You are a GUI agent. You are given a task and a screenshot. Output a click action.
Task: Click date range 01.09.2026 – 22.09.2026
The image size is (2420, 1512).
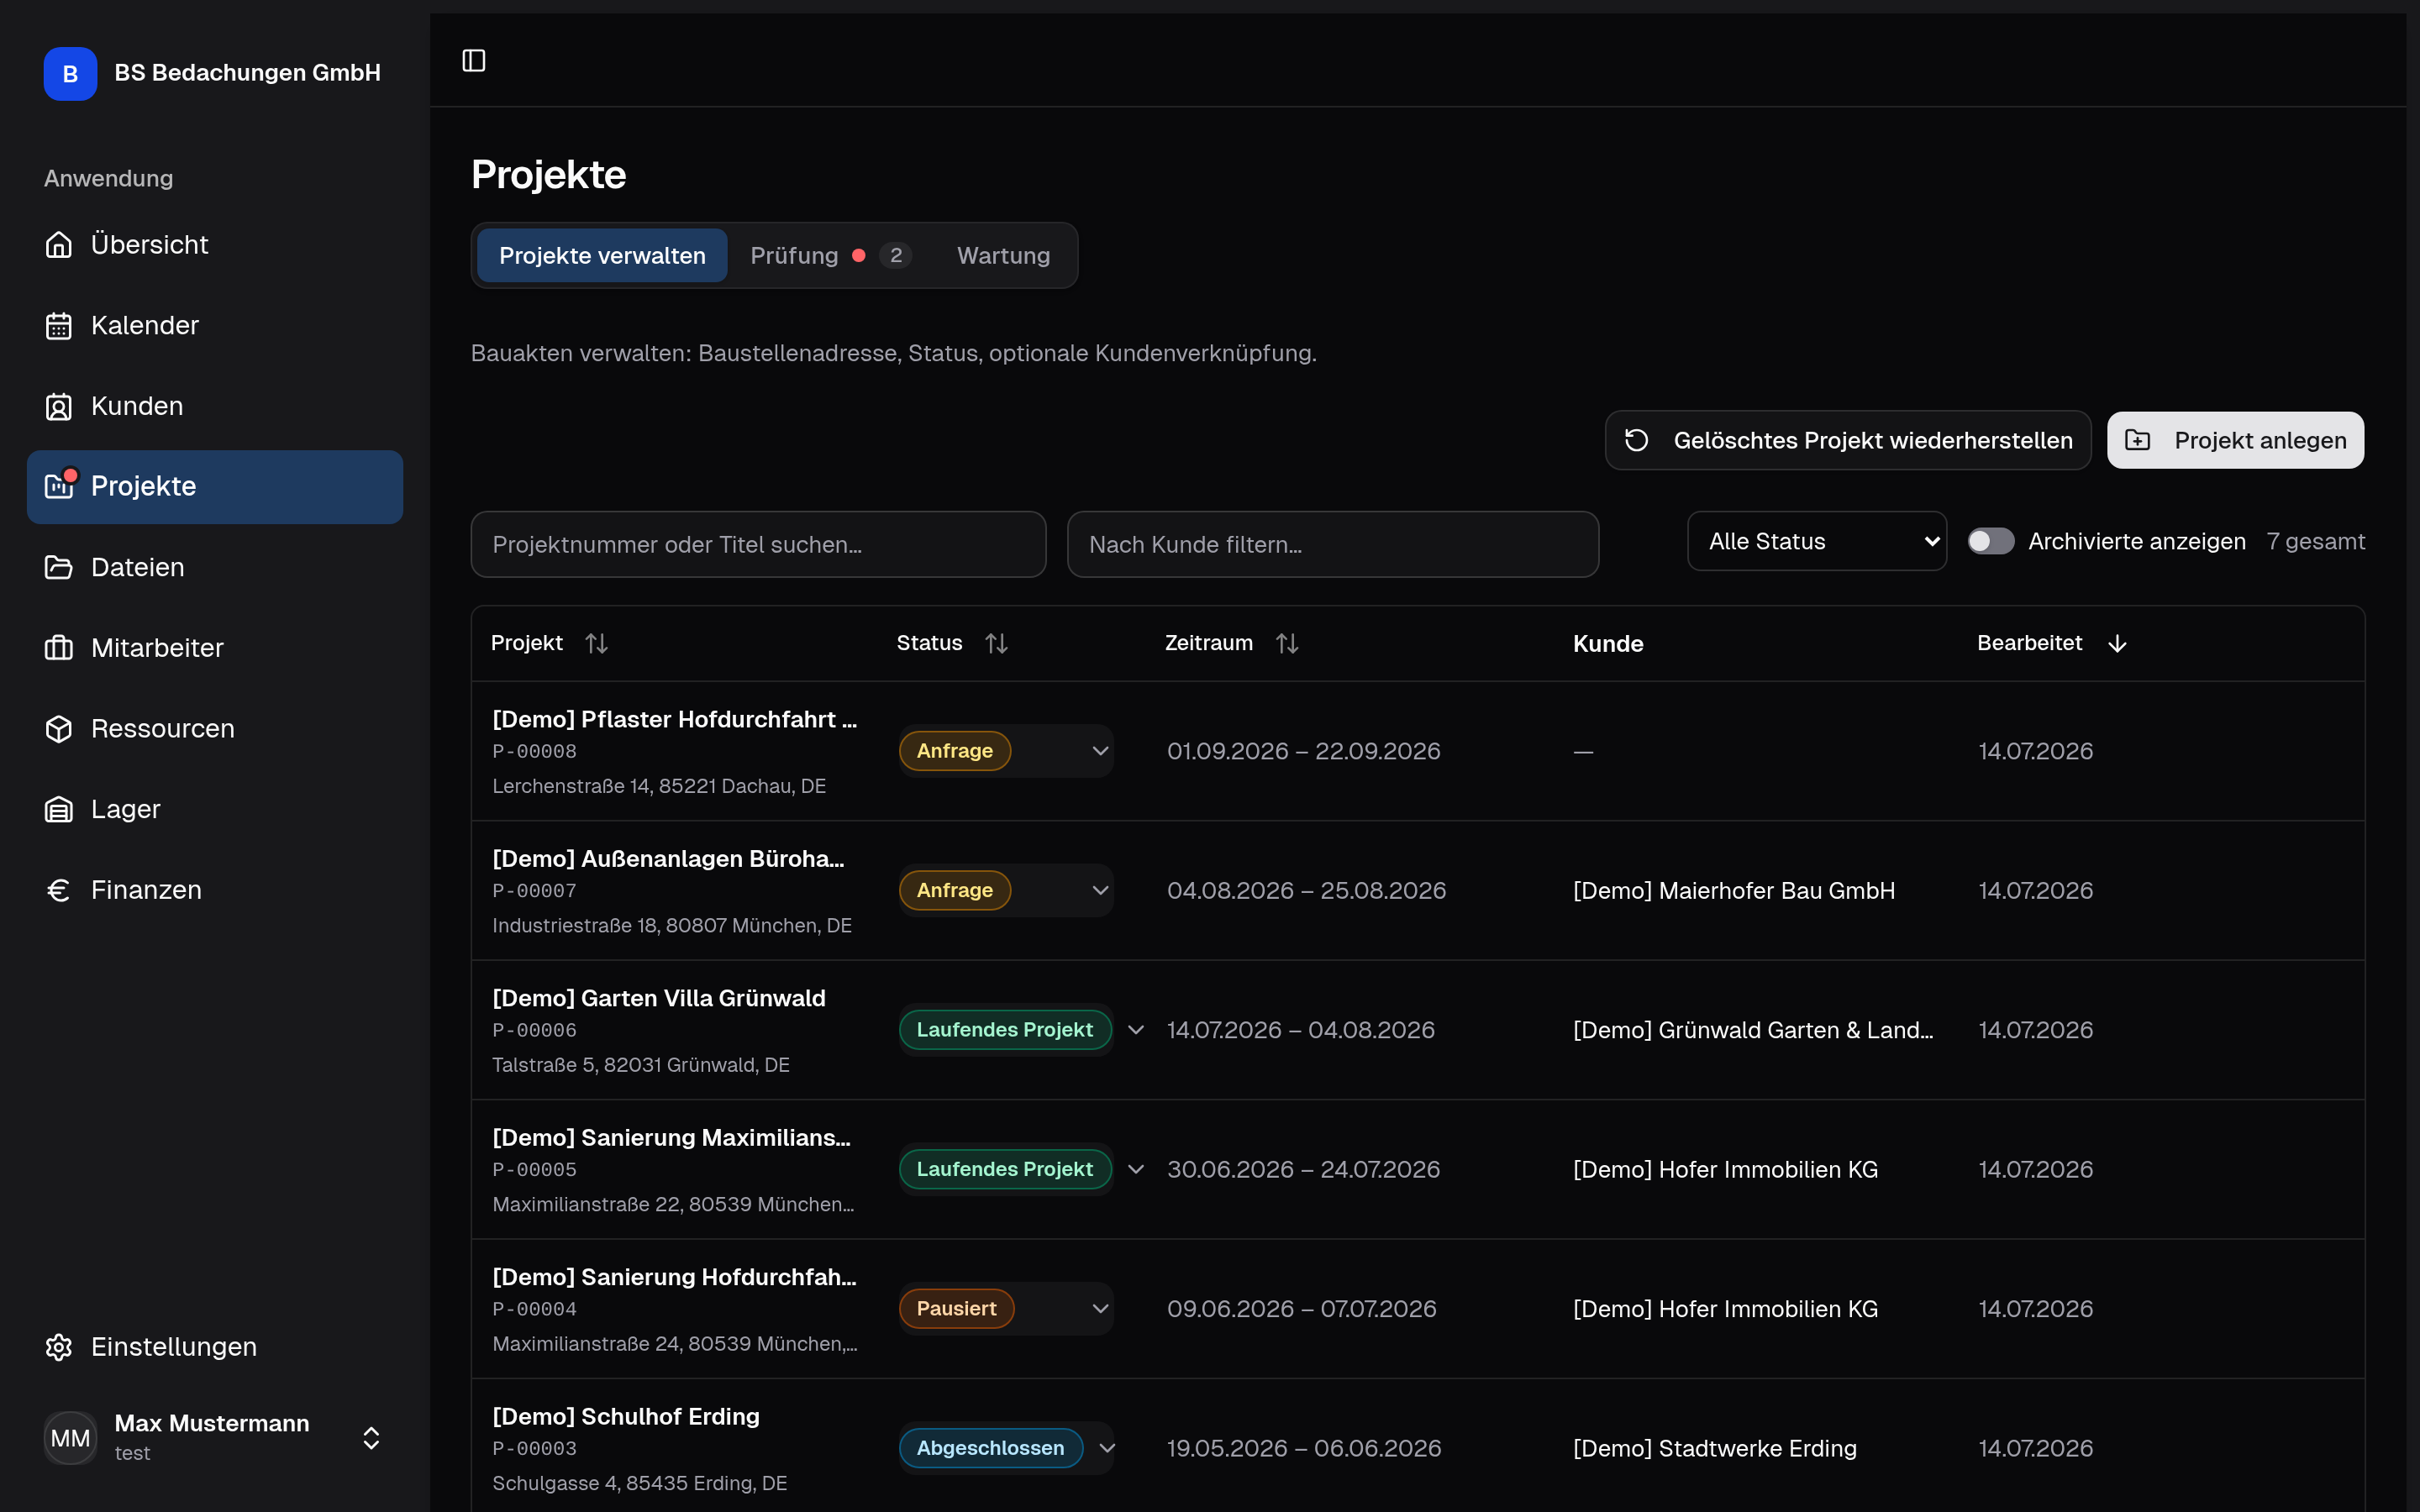pos(1303,751)
